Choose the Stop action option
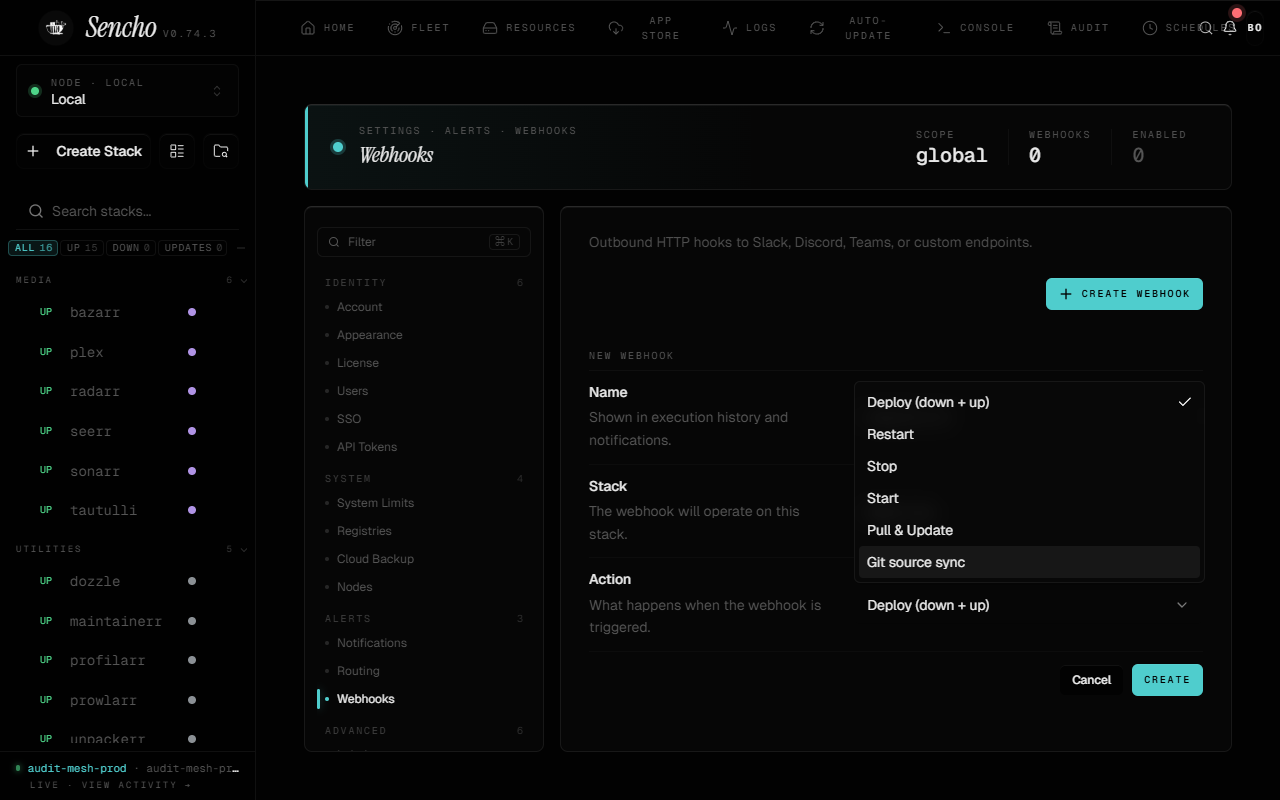 pos(1029,466)
